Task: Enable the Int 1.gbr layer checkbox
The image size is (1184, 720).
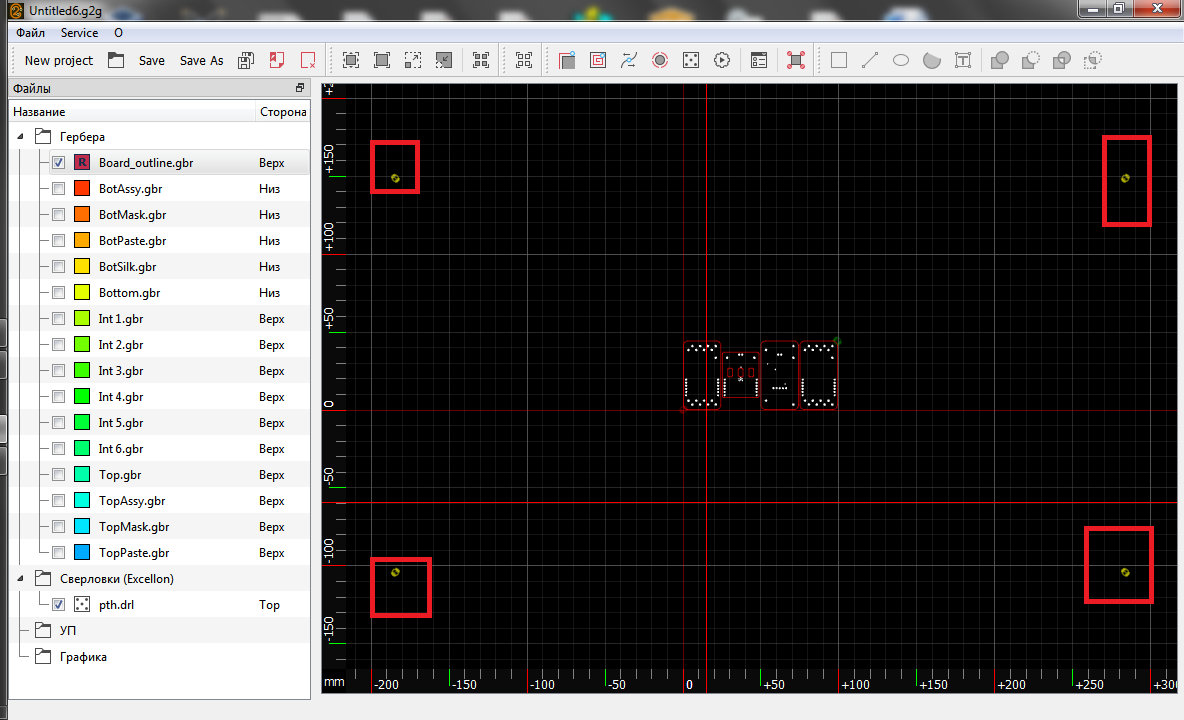Action: pos(59,319)
